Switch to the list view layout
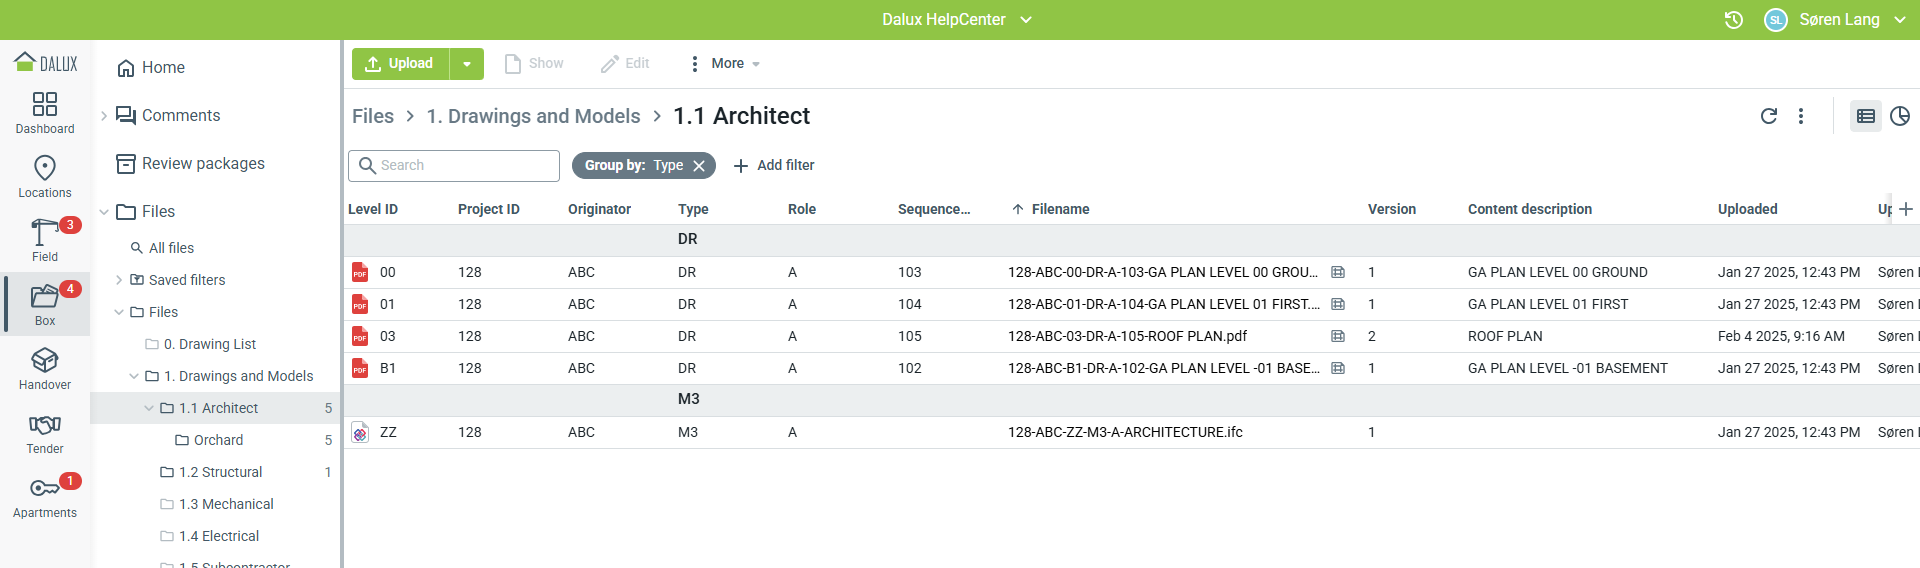The width and height of the screenshot is (1920, 568). (1865, 116)
